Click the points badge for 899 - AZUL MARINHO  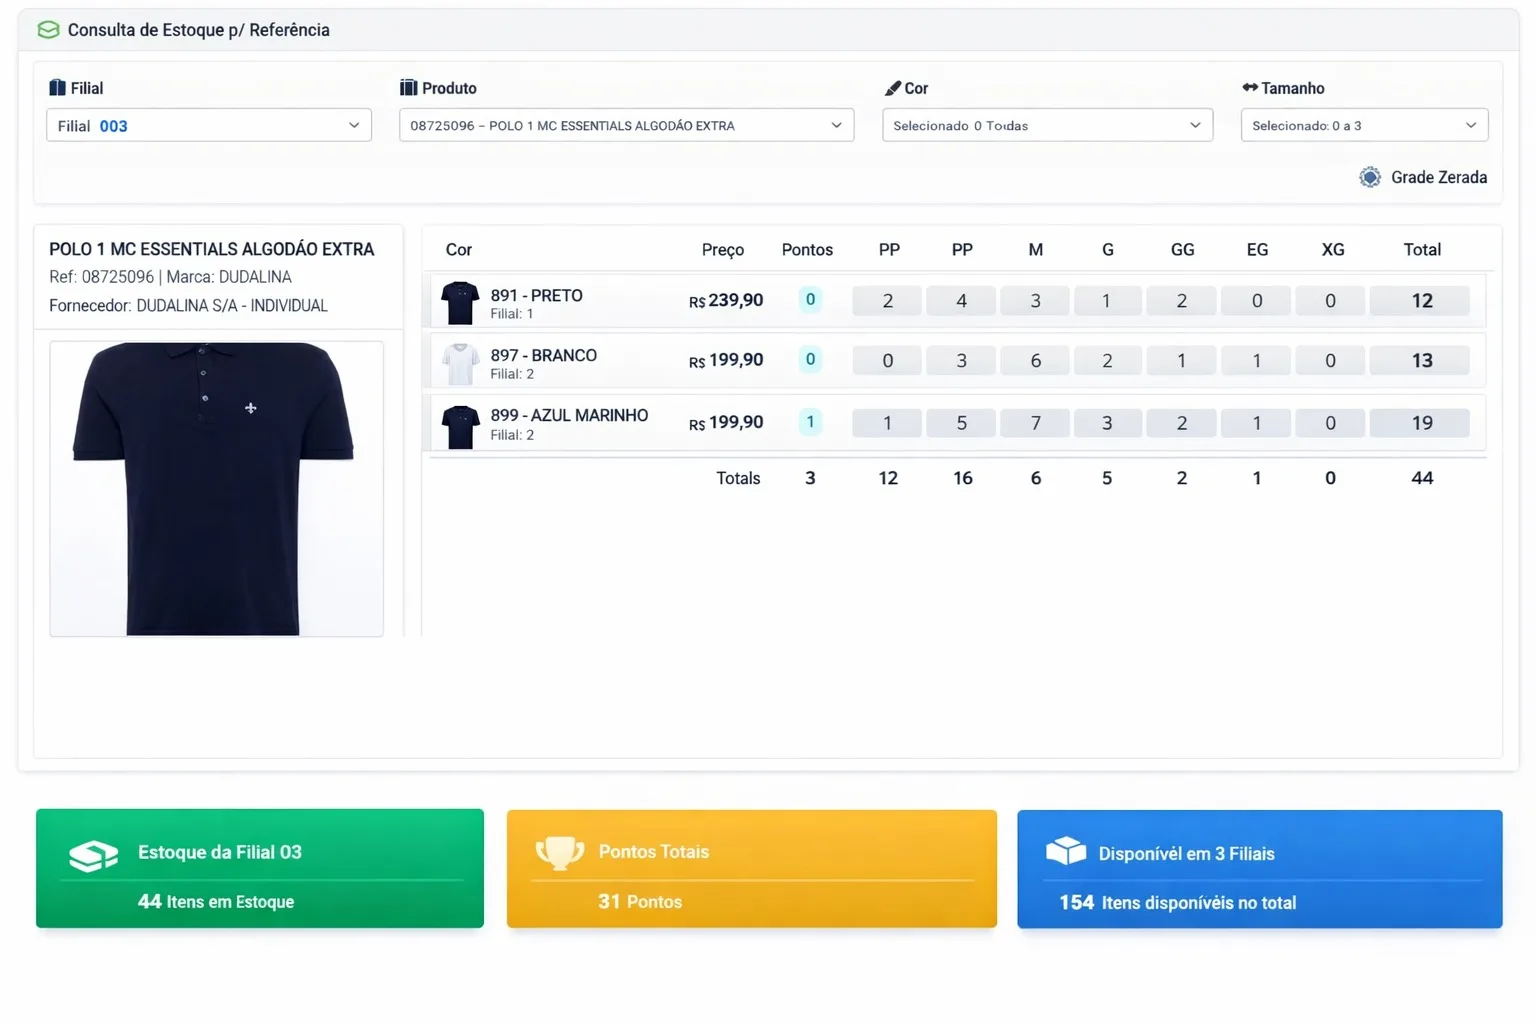810,422
